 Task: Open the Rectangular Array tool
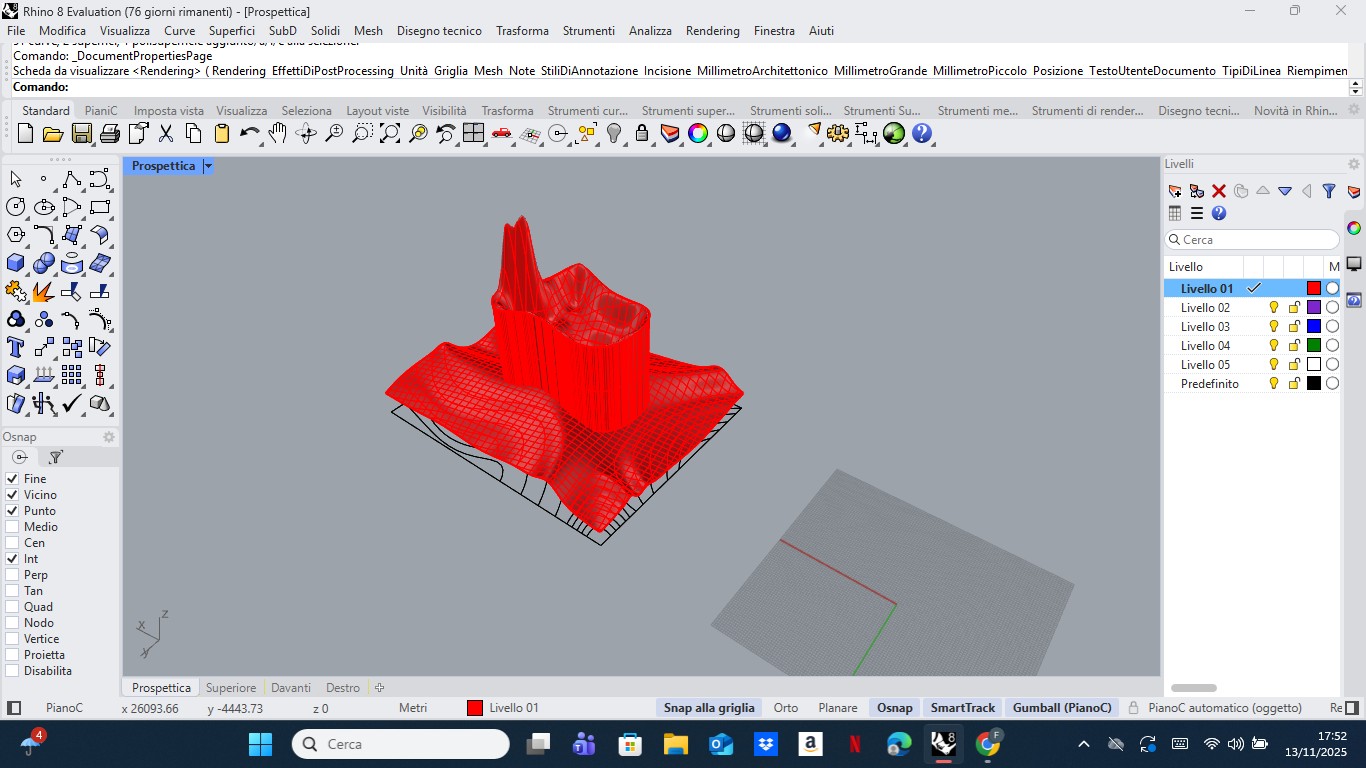point(71,375)
